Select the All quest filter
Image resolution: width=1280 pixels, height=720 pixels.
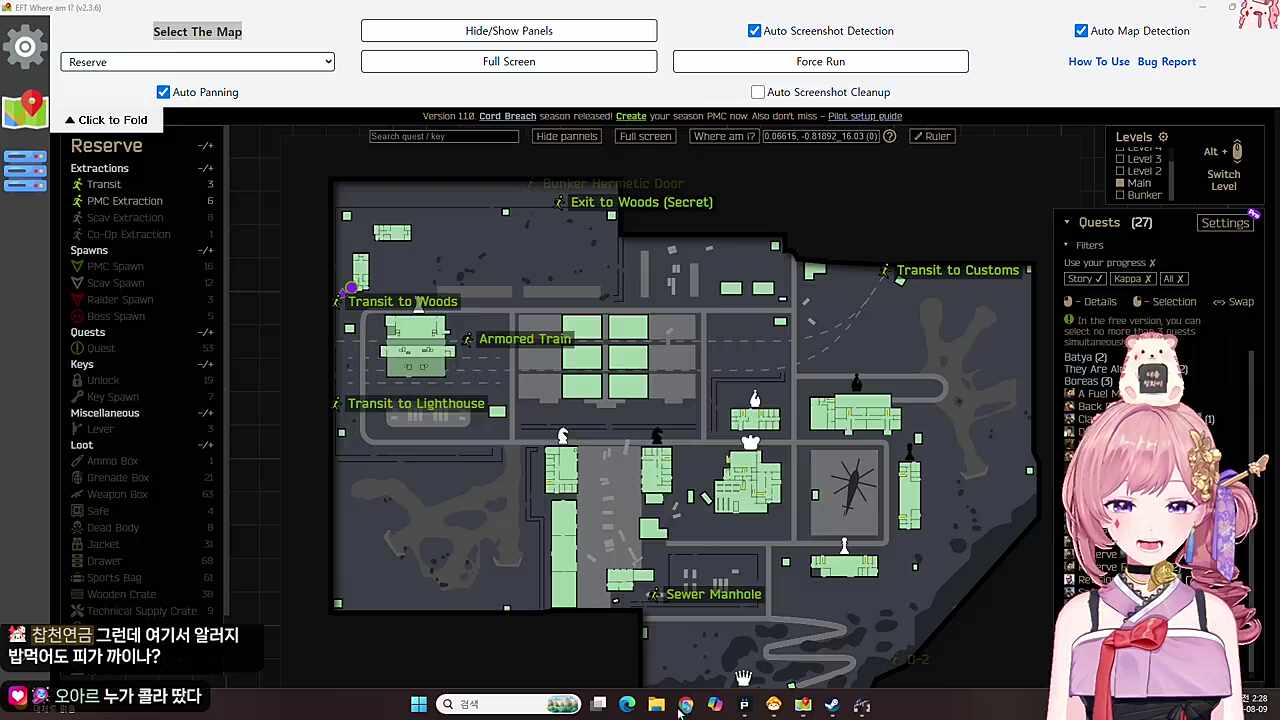tap(1173, 279)
